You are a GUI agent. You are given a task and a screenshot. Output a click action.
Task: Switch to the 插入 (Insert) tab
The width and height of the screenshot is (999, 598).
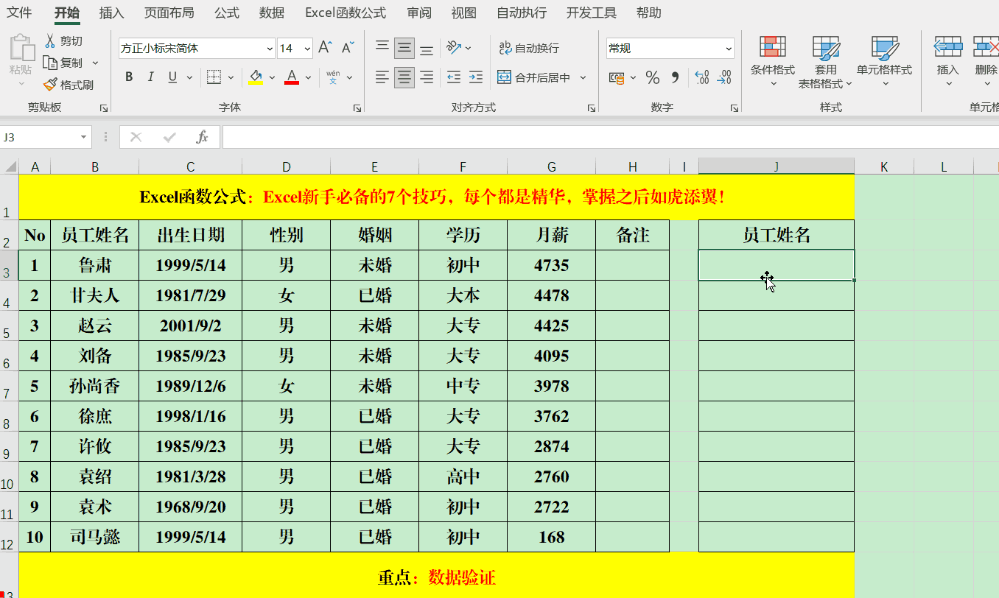(112, 13)
